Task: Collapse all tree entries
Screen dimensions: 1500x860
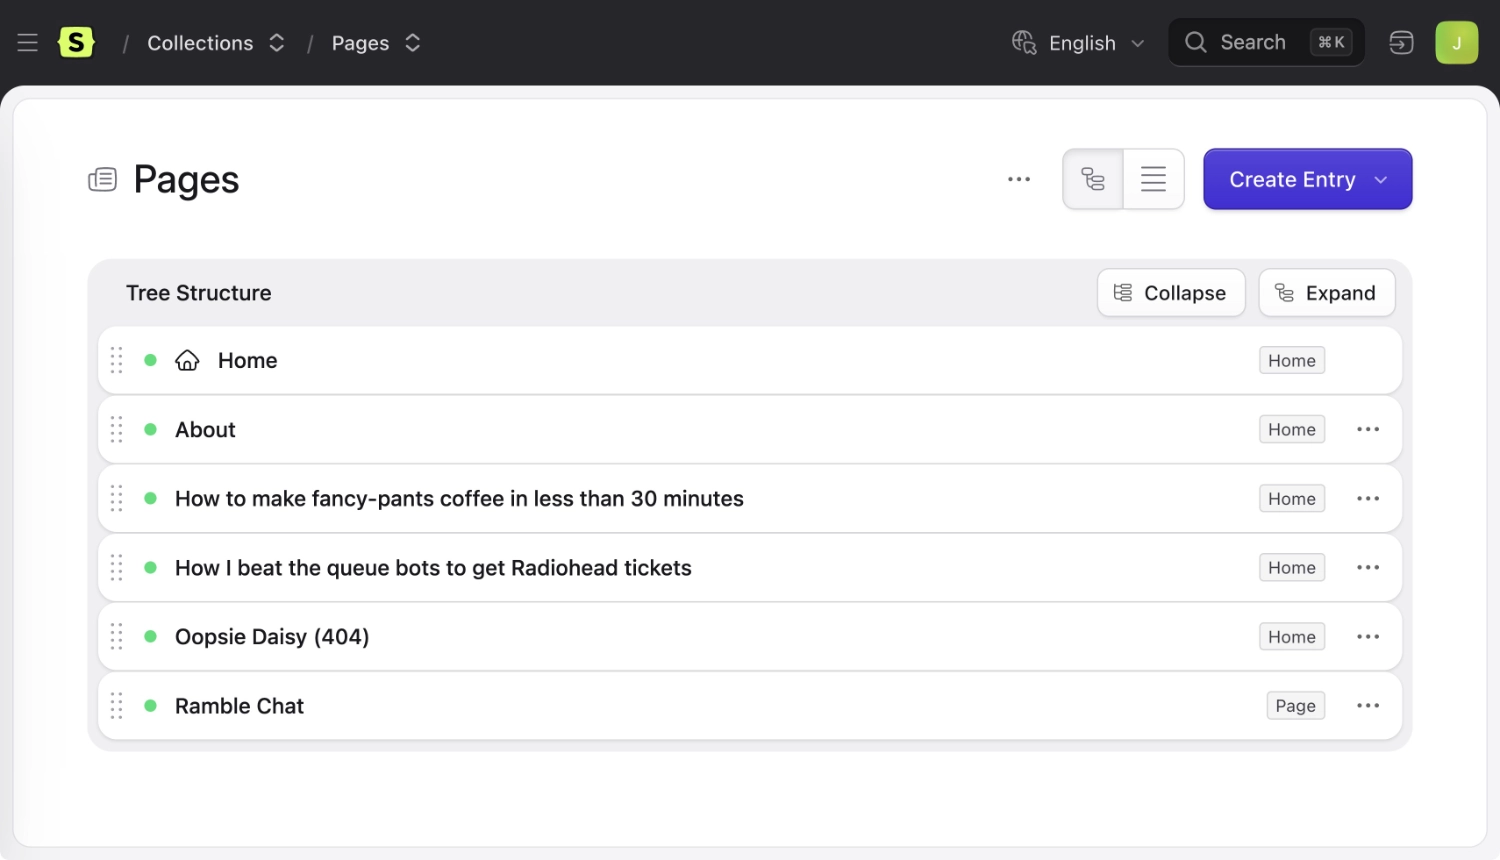Action: tap(1170, 293)
